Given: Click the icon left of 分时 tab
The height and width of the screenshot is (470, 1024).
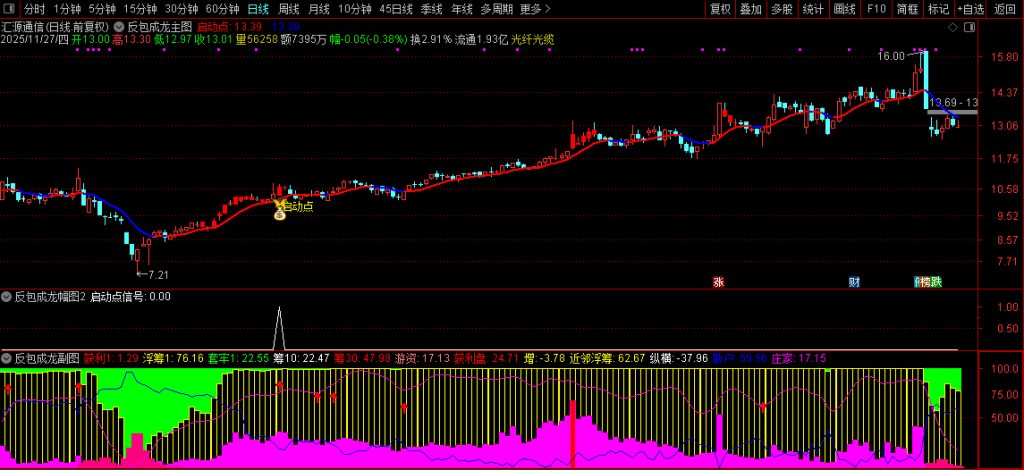Looking at the screenshot, I should [9, 9].
